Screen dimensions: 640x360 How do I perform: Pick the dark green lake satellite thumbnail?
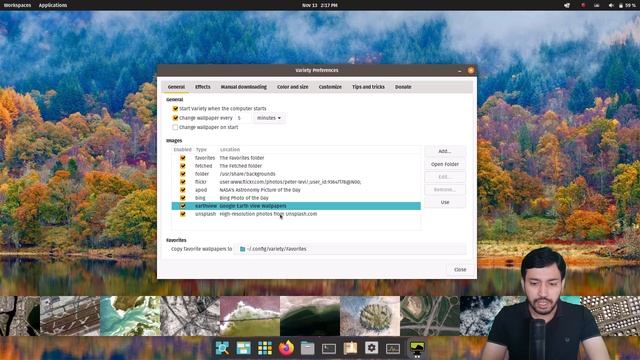pyautogui.click(x=310, y=316)
